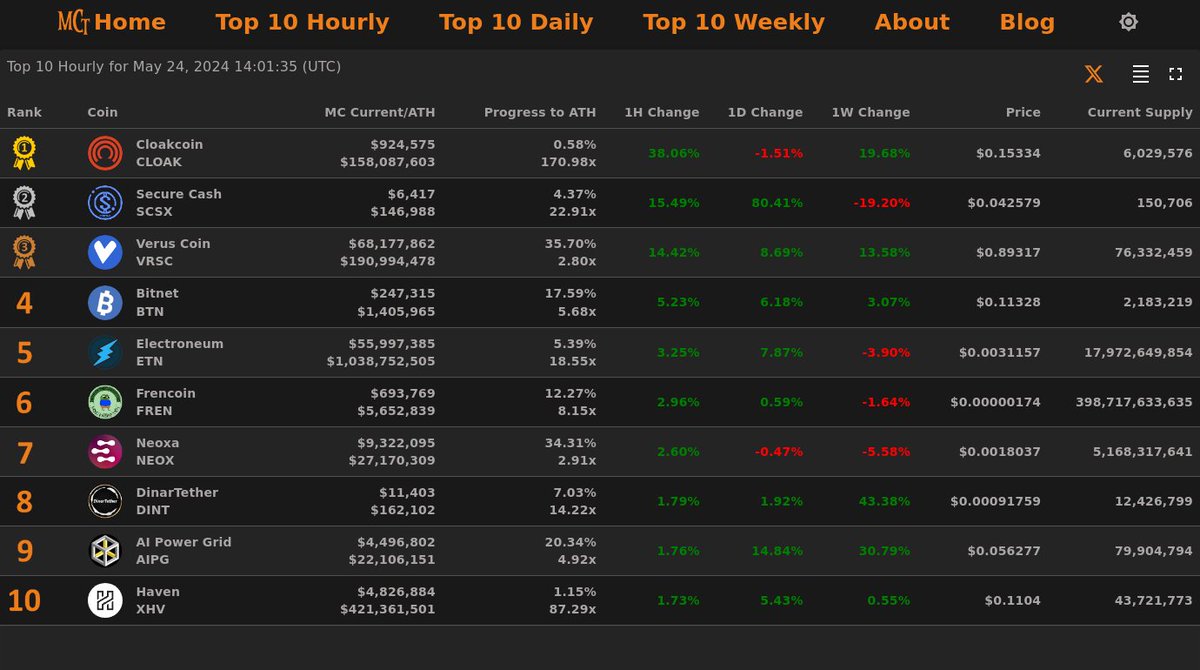The height and width of the screenshot is (670, 1200).
Task: Click the Electroneum coin logo
Action: point(105,352)
